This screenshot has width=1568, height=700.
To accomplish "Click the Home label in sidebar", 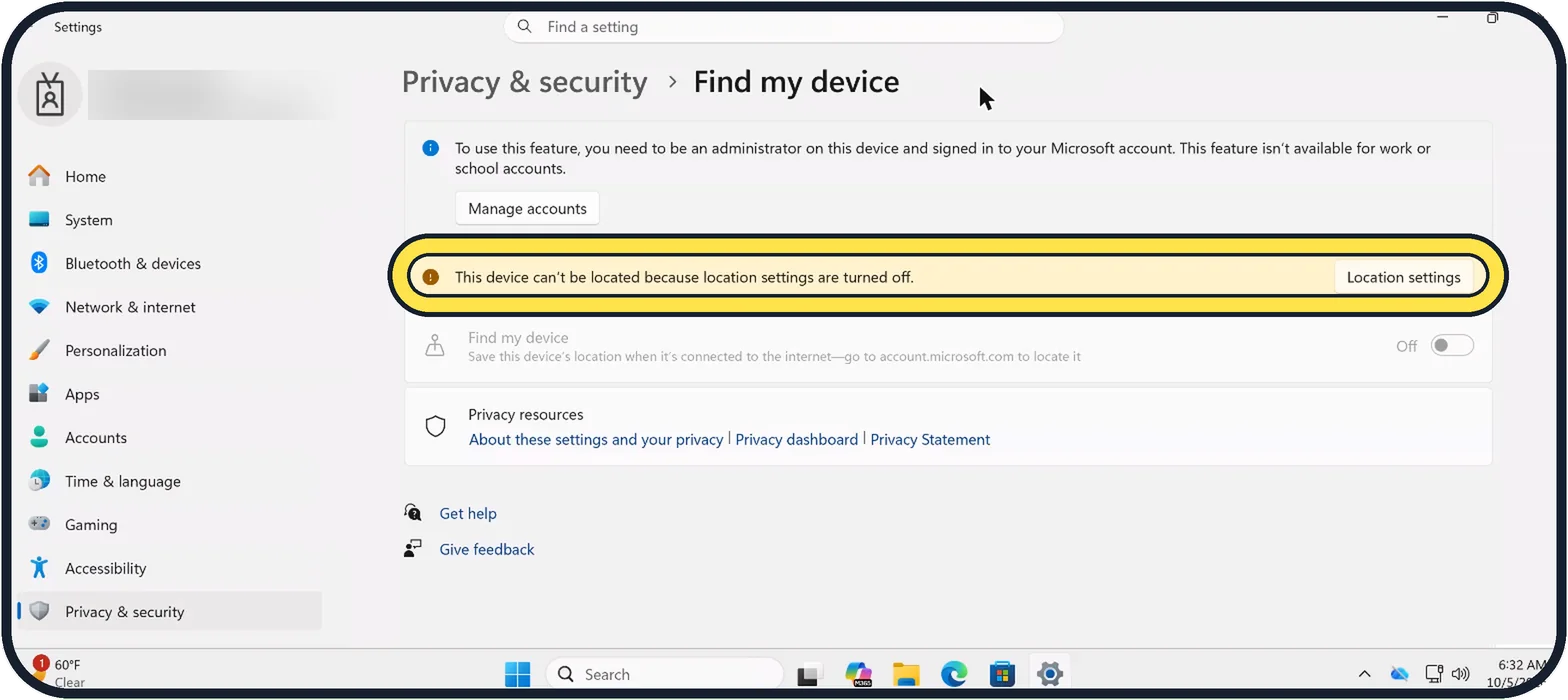I will 85,176.
